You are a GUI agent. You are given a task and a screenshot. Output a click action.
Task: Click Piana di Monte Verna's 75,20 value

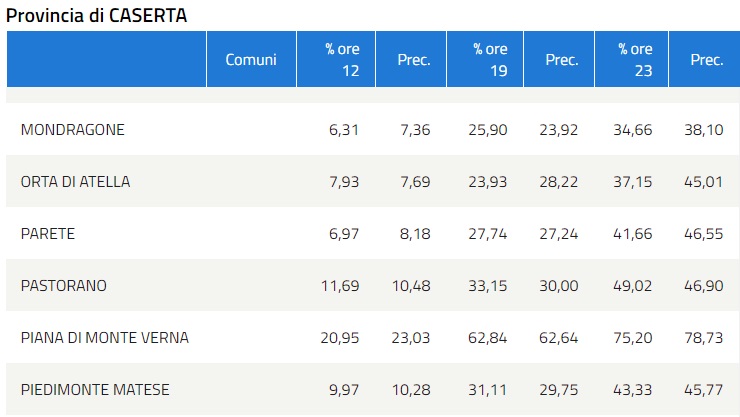(x=635, y=338)
